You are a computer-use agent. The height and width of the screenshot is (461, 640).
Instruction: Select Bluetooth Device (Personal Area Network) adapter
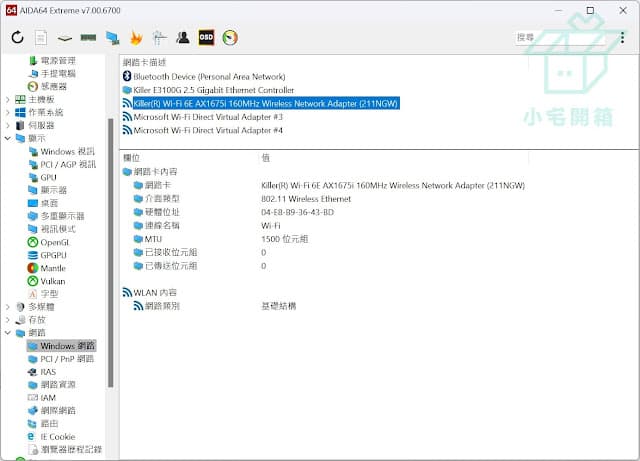tap(209, 77)
